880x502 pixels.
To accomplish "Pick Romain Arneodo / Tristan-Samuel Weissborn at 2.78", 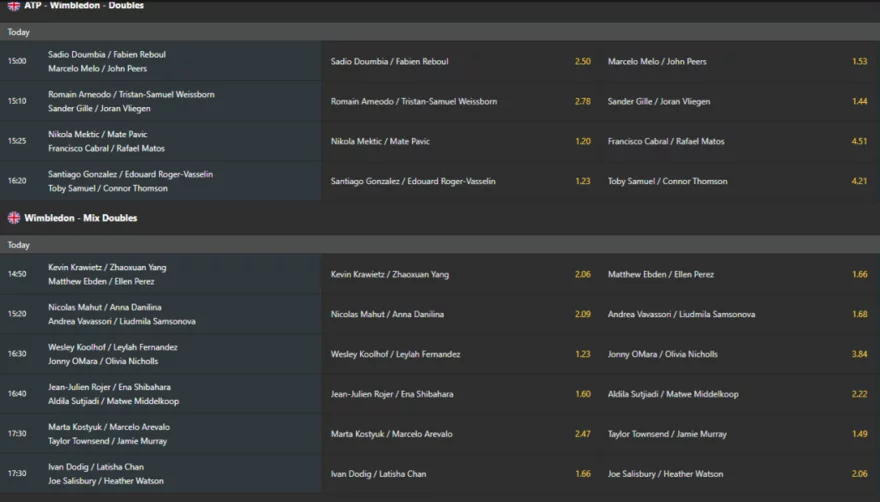I will click(x=460, y=102).
